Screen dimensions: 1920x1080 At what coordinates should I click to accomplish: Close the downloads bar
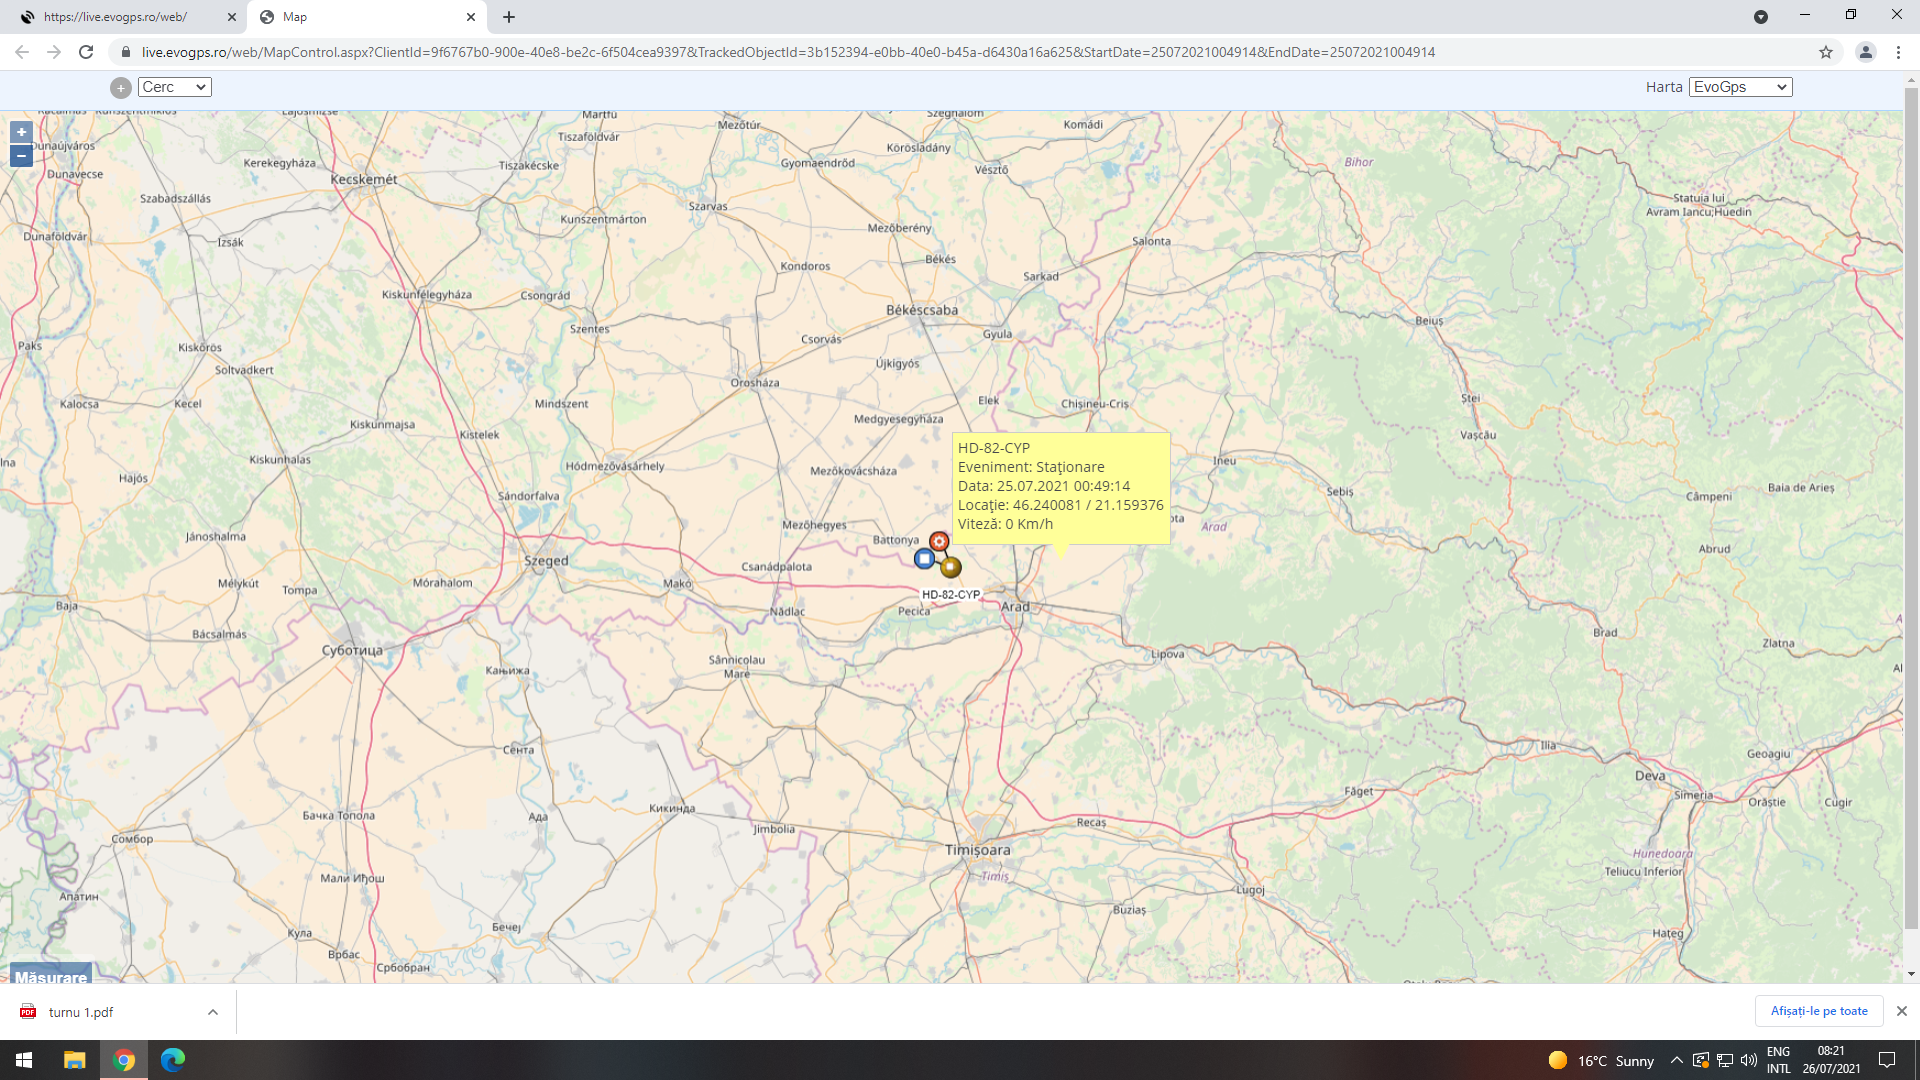[x=1902, y=1011]
